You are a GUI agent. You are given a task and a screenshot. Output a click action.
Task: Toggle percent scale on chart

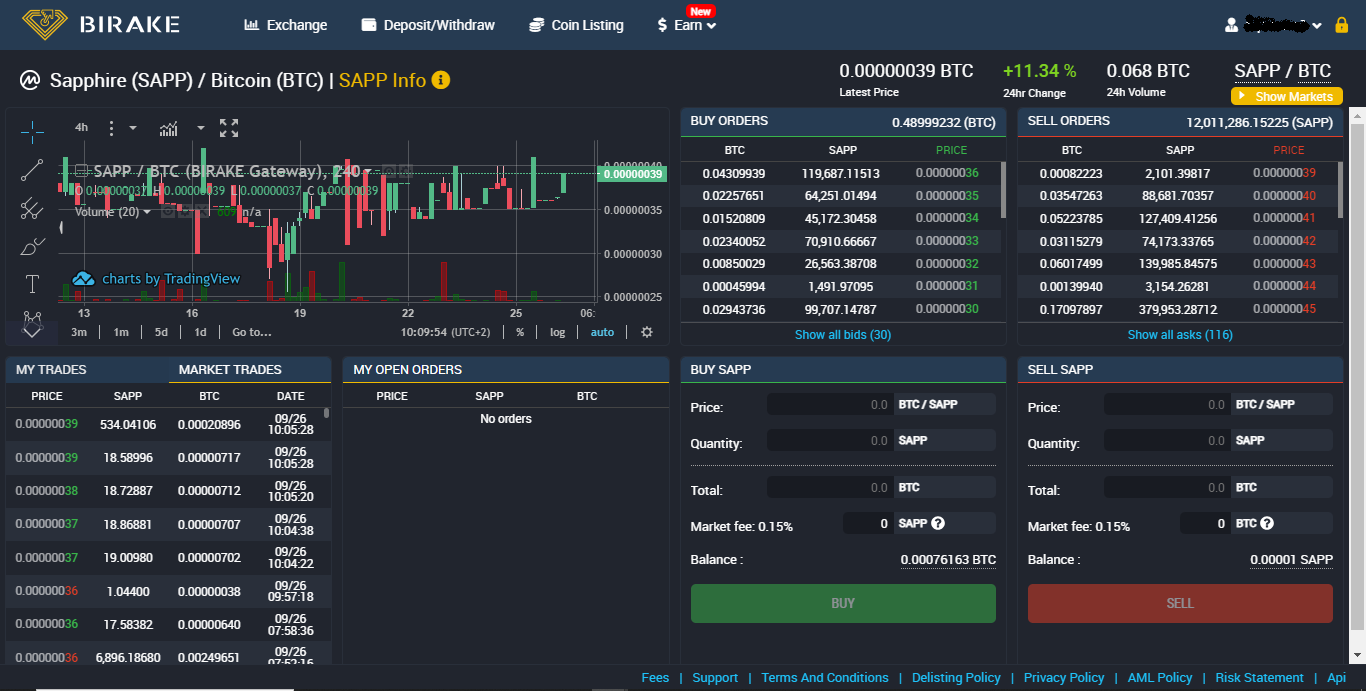coord(520,332)
